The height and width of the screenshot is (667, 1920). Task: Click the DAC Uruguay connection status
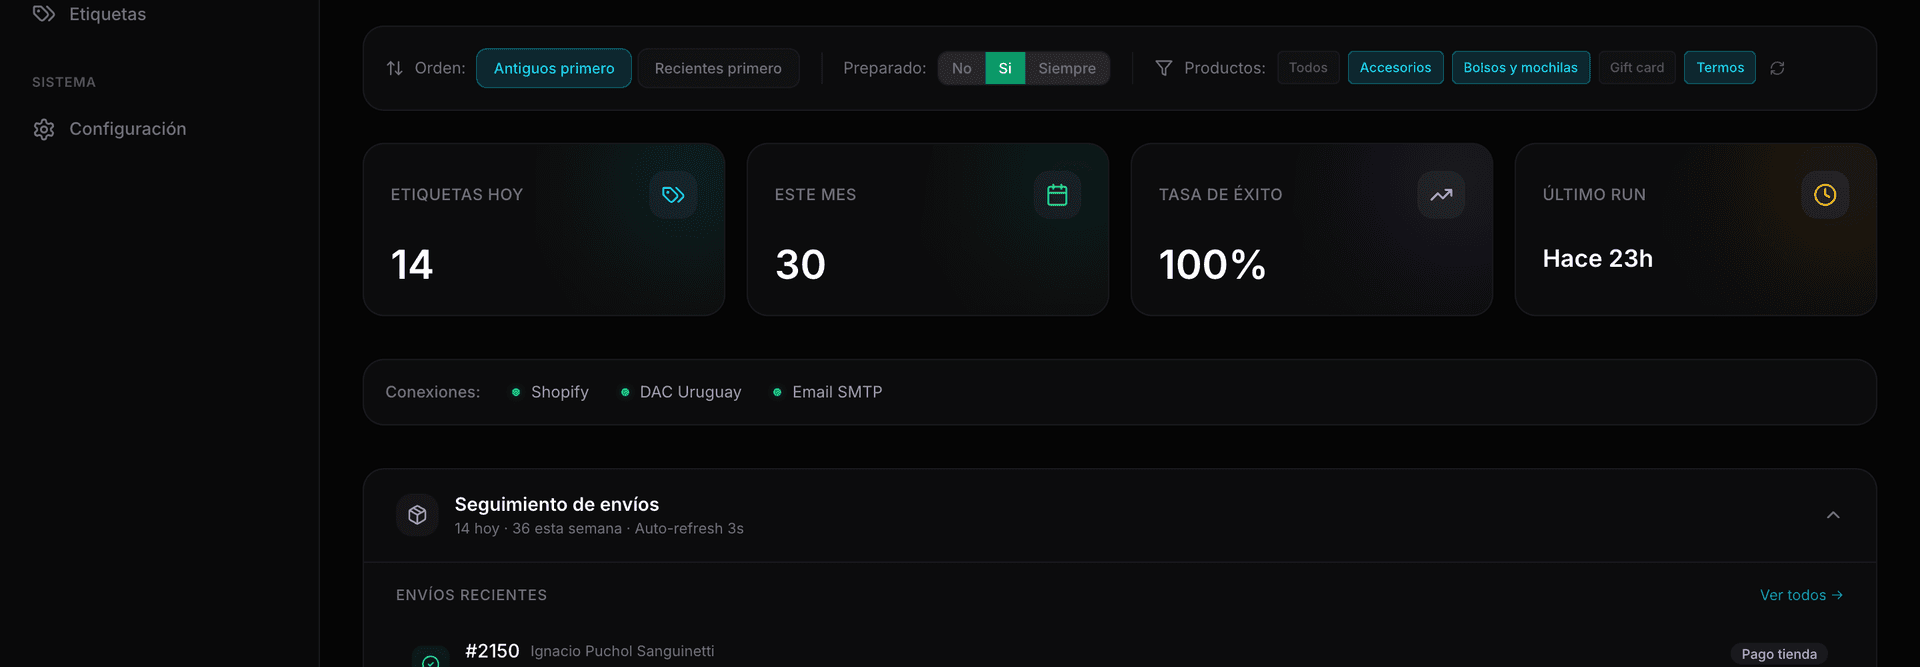tap(681, 392)
